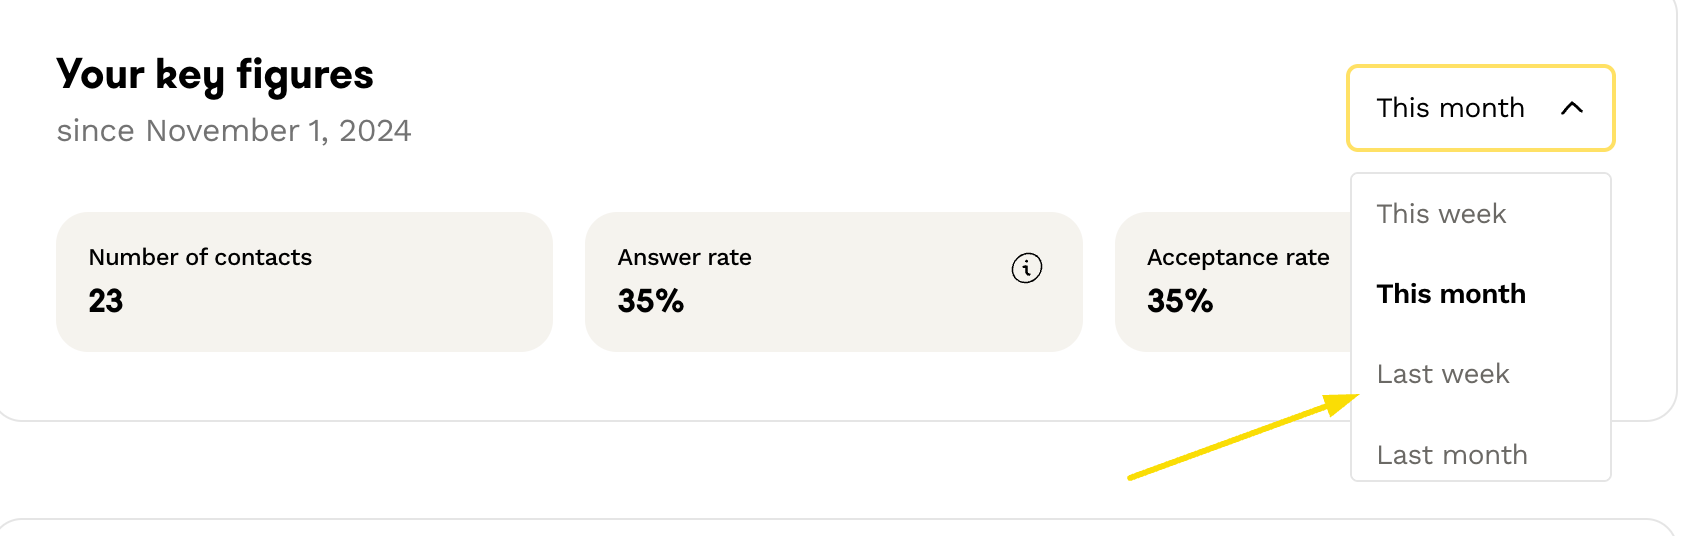1684x536 pixels.
Task: Click the Number of contacts card
Action: click(304, 282)
